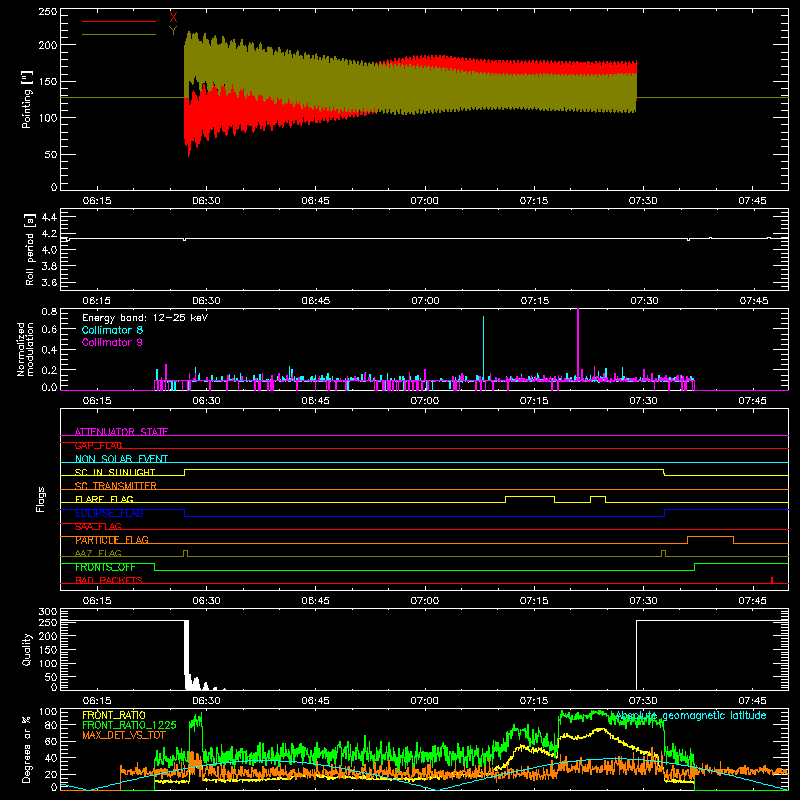
Task: Click the 06:15 label under the Flags plot
Action: pyautogui.click(x=97, y=601)
